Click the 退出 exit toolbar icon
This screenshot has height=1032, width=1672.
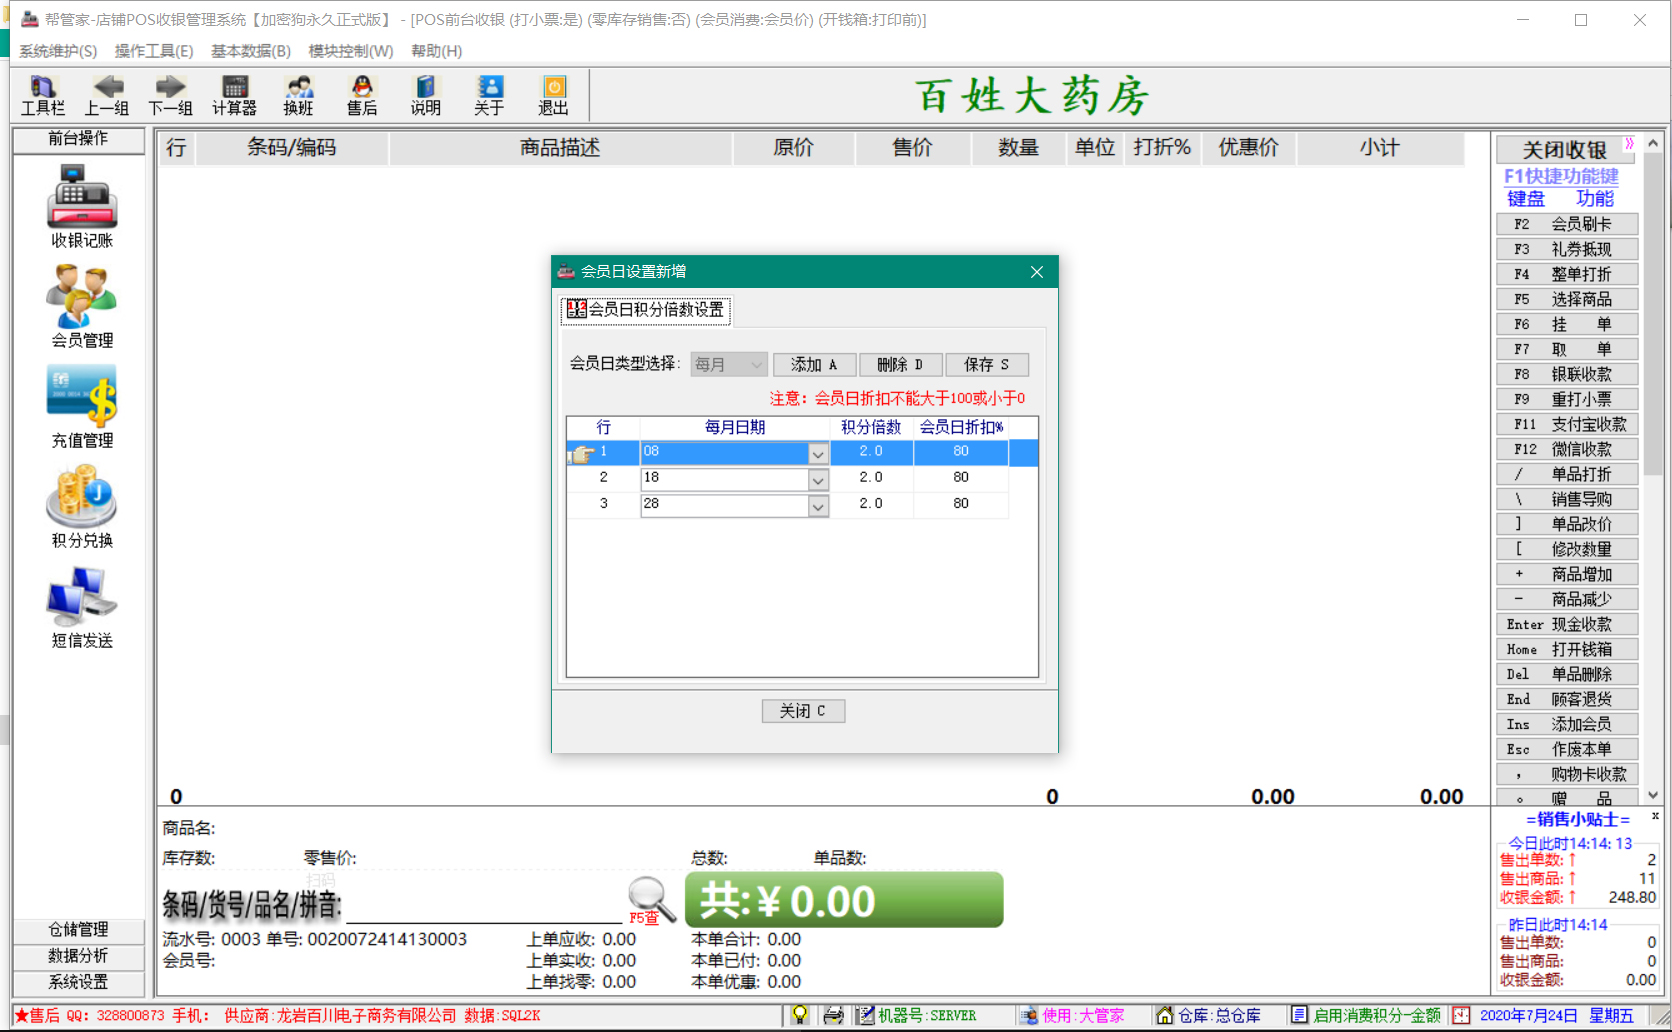(553, 95)
